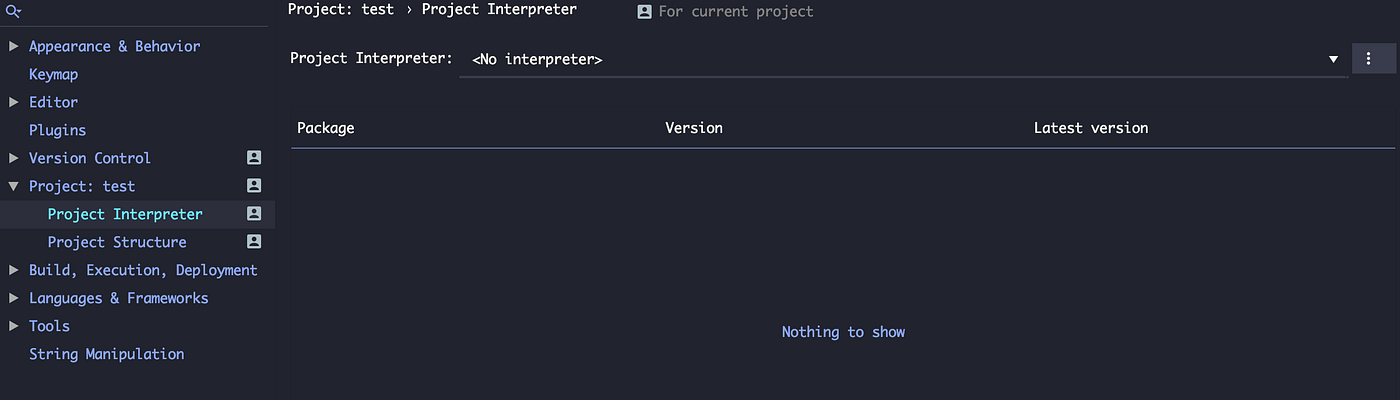Click the Latest version column header
The image size is (1400, 400).
coord(1091,128)
